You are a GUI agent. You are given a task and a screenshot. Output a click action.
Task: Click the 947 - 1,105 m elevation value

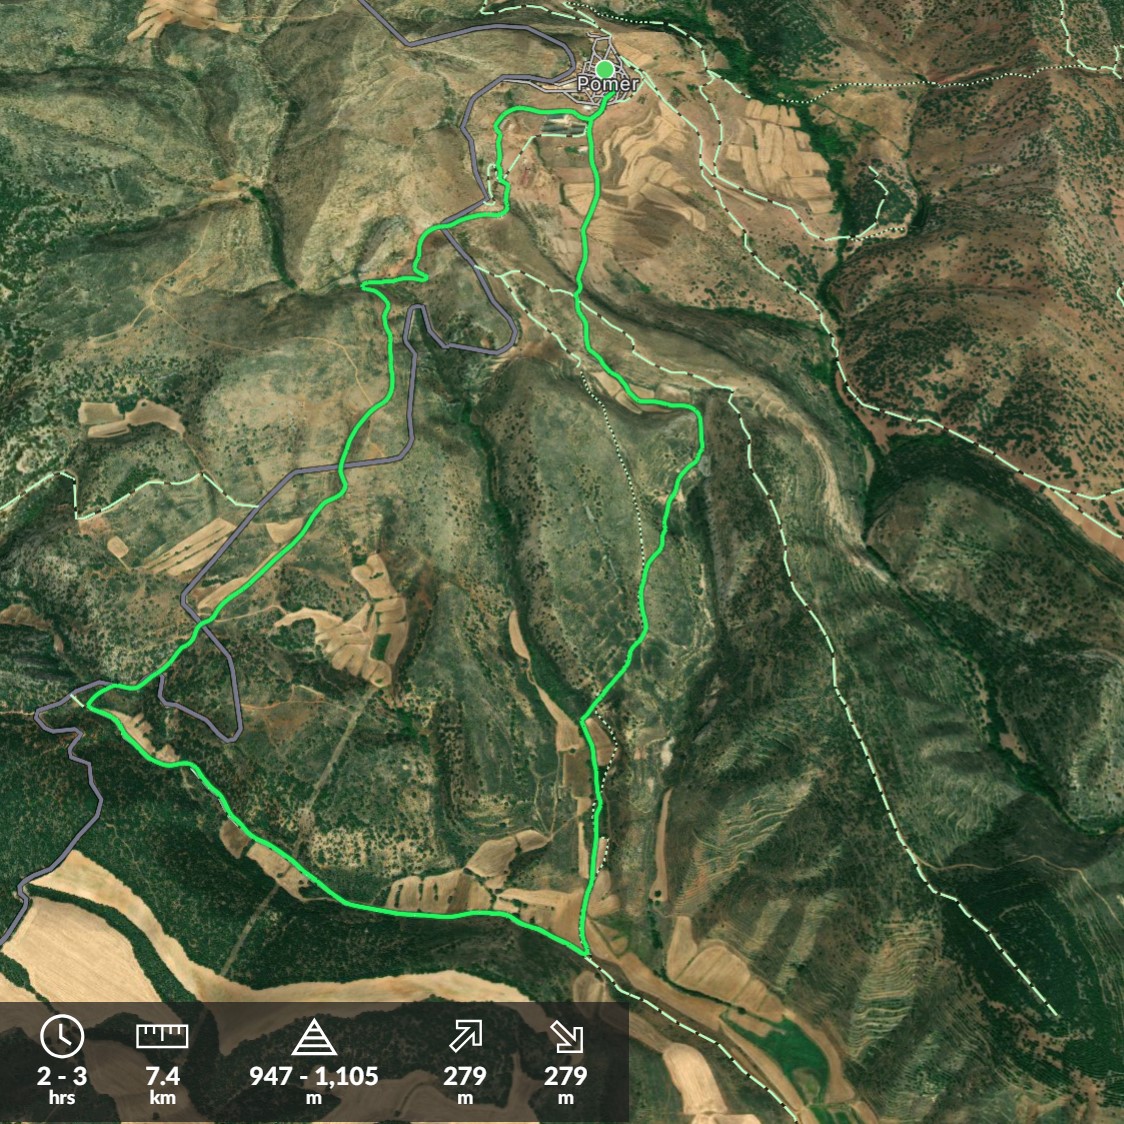coord(314,1085)
